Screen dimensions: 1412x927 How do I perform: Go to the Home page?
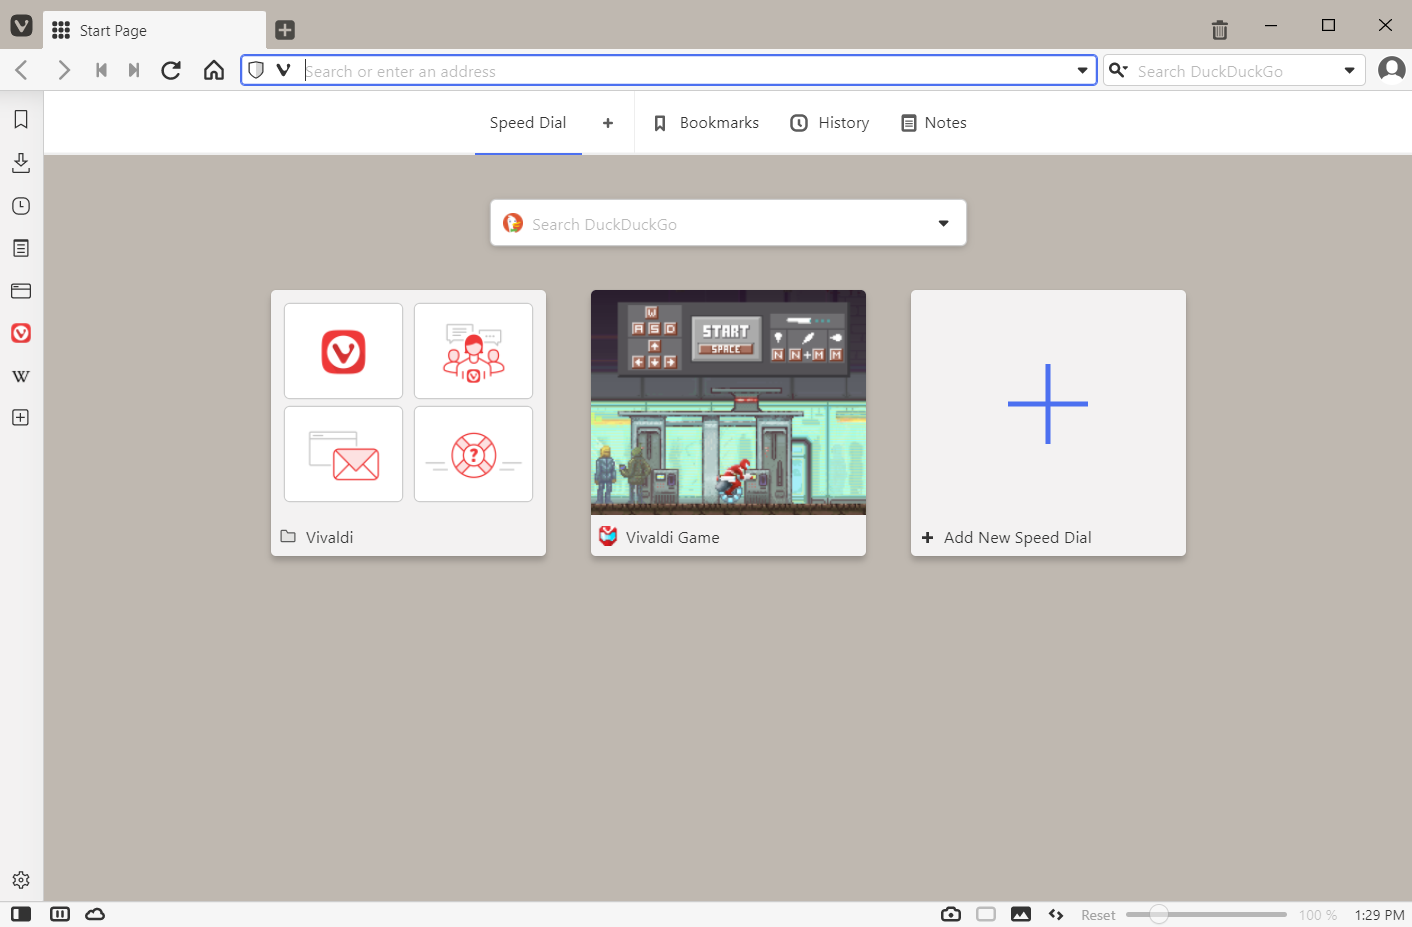214,70
